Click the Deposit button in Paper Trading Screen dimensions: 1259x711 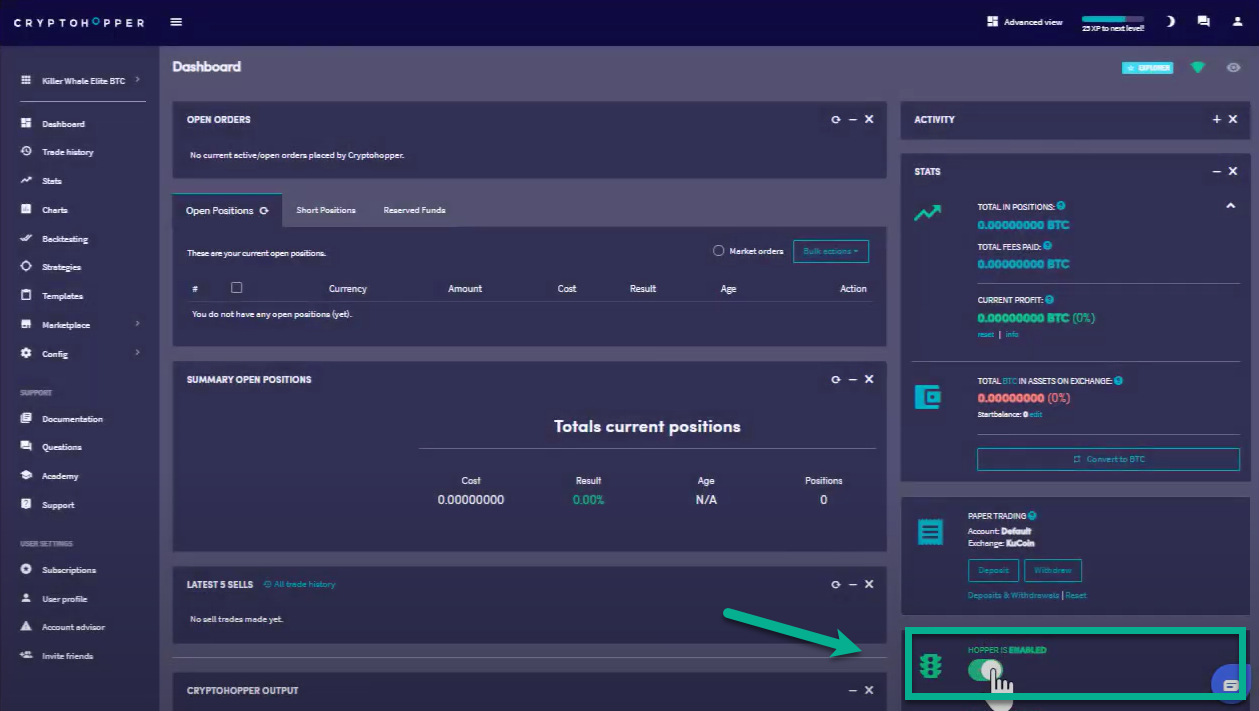993,570
